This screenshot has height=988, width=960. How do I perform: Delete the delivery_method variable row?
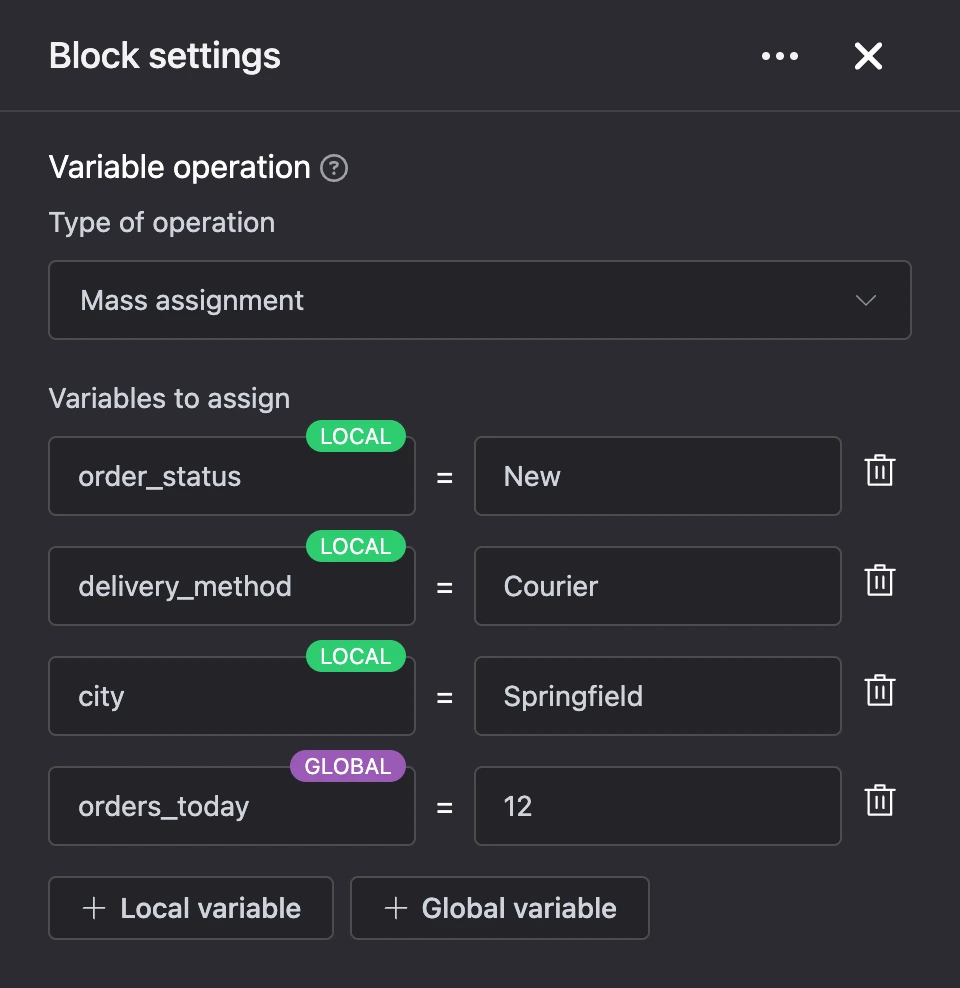click(879, 580)
